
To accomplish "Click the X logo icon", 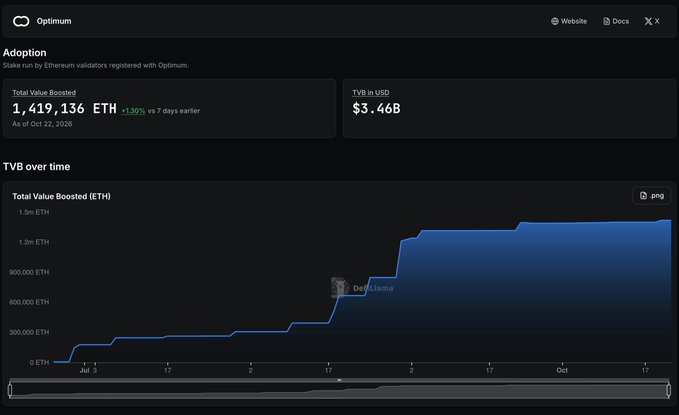I will coord(648,21).
